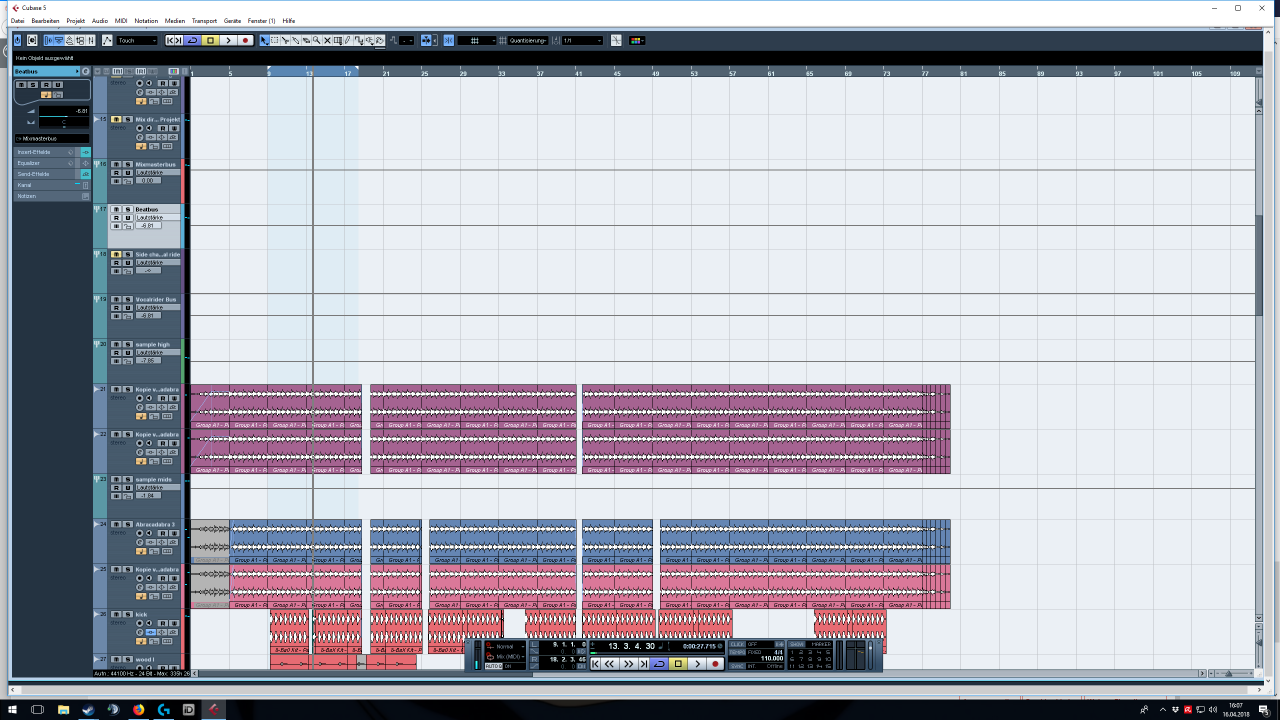Click toolbar Record button
The width and height of the screenshot is (1280, 720).
coord(245,40)
